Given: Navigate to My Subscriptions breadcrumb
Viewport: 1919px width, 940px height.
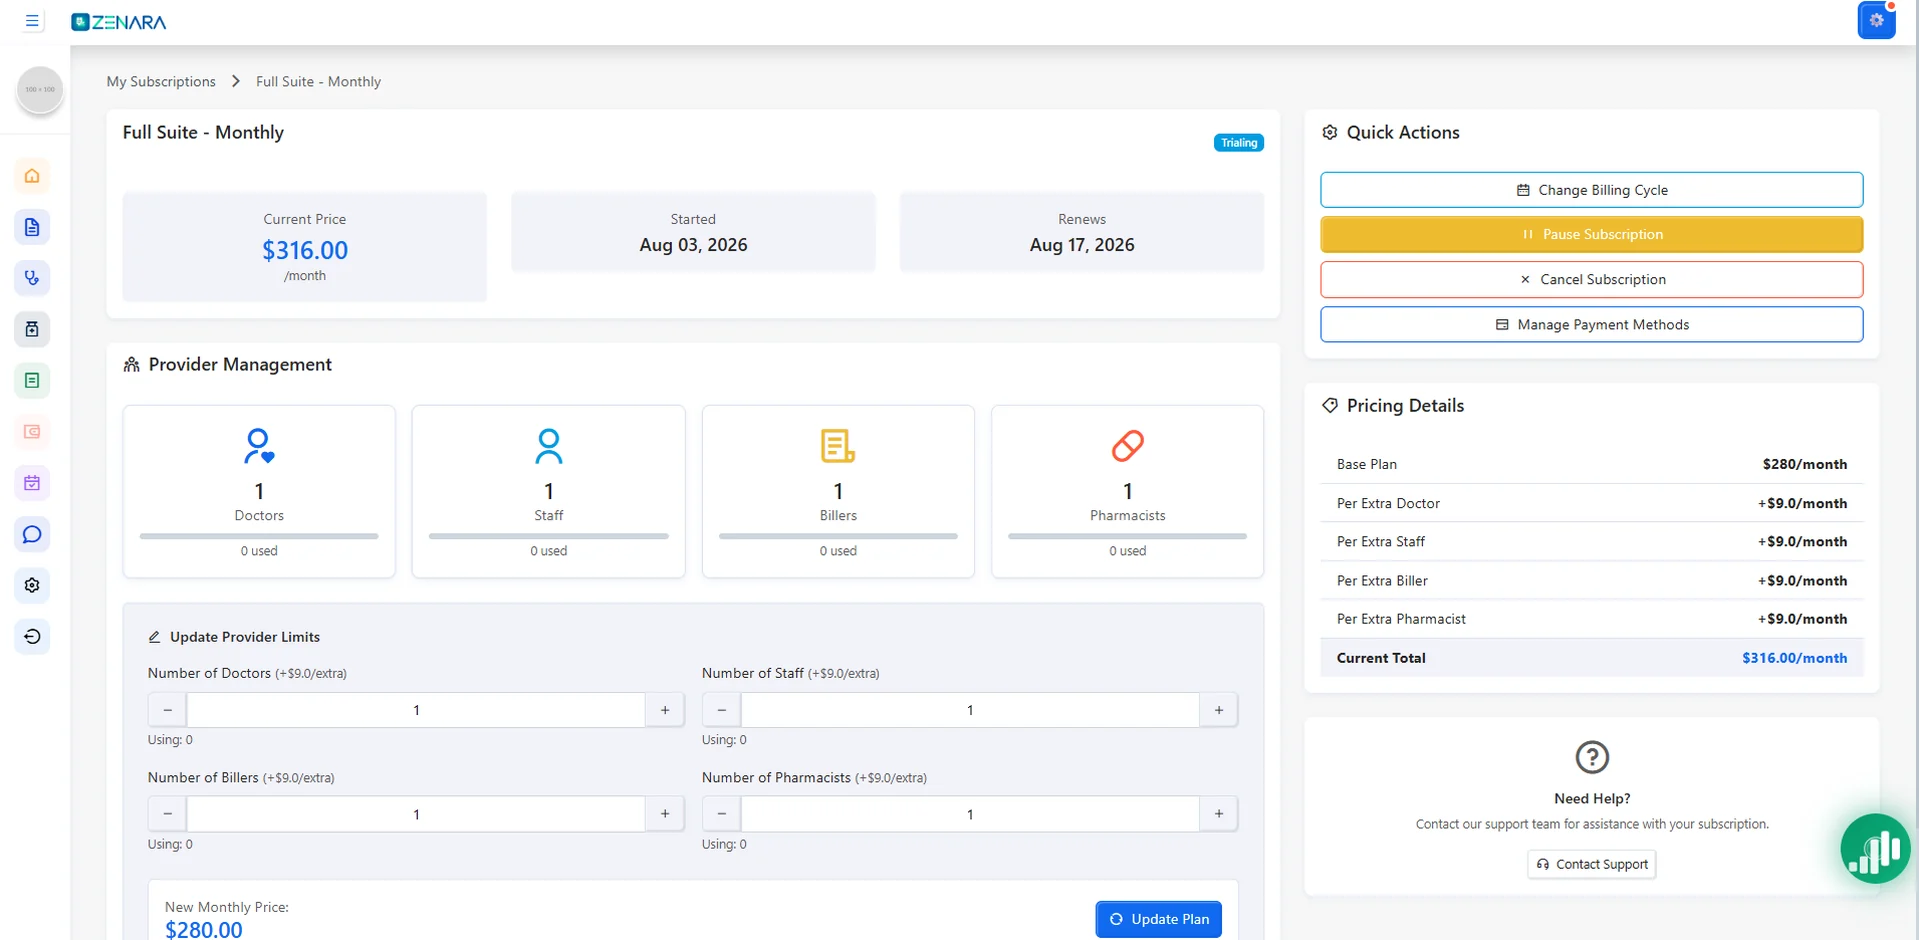Looking at the screenshot, I should [161, 82].
